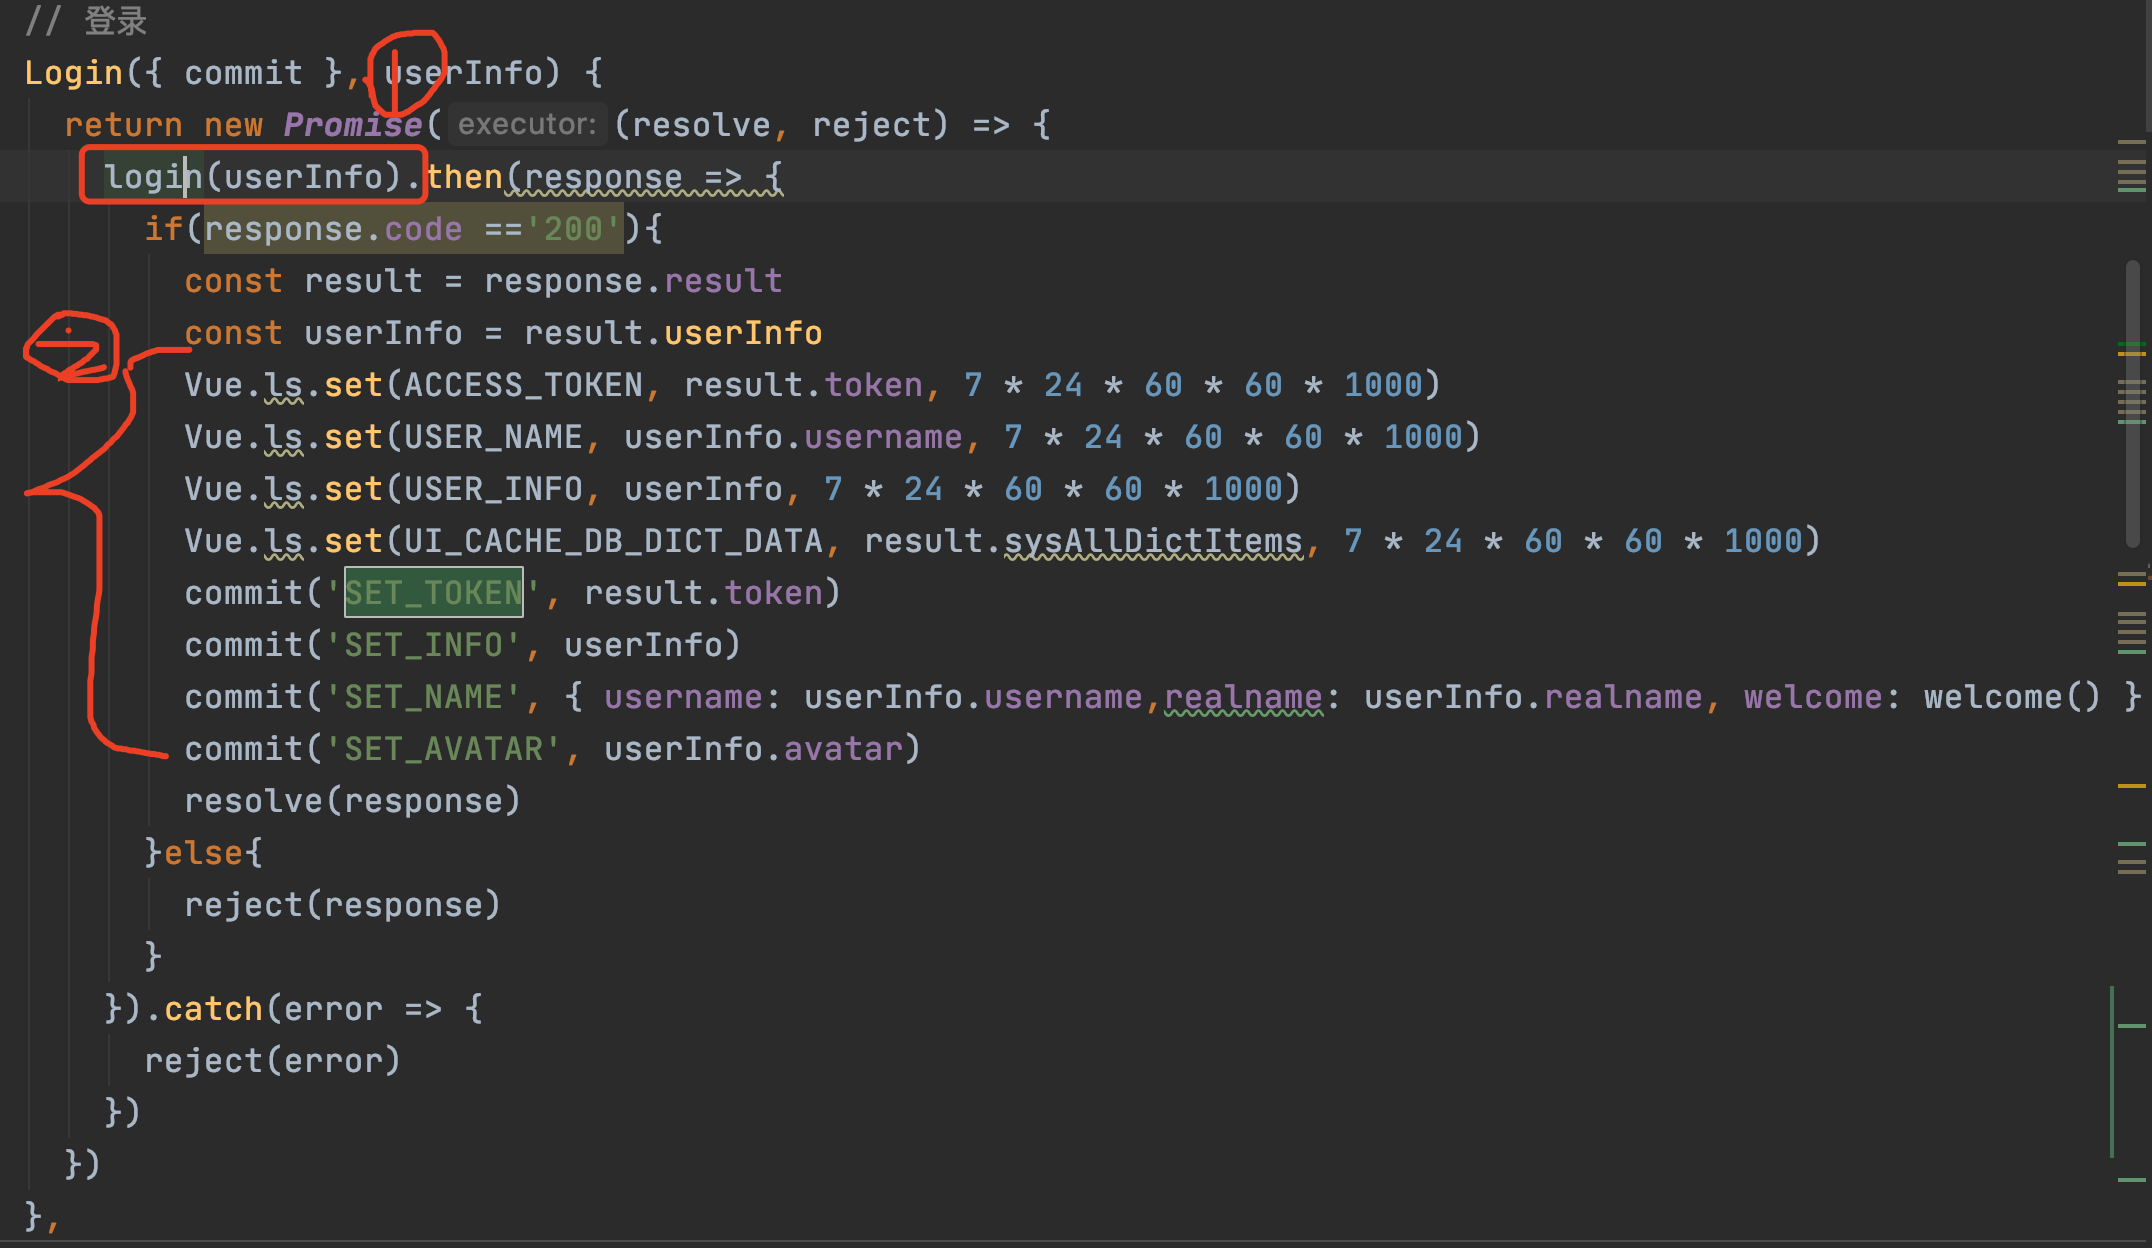2152x1248 pixels.
Task: Click the else keyword
Action: [203, 853]
